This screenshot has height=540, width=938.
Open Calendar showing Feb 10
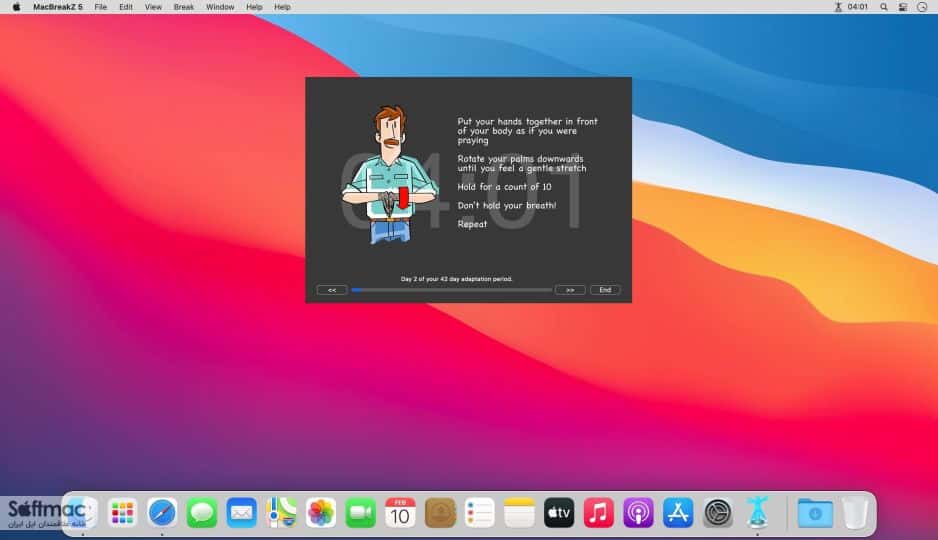click(400, 513)
